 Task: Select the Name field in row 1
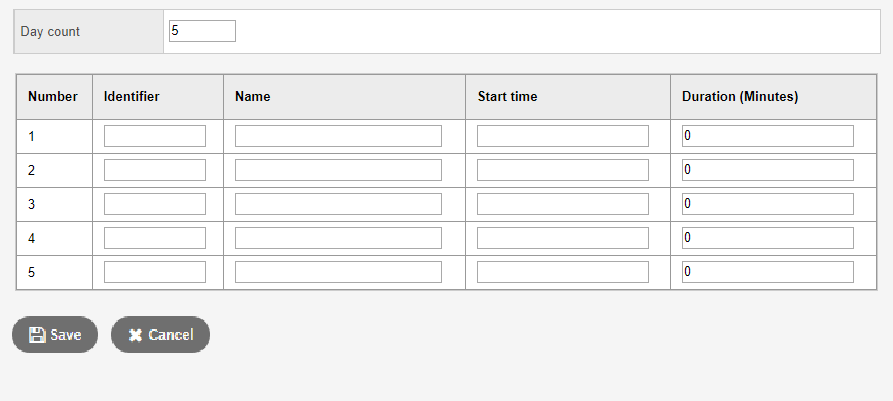point(338,136)
